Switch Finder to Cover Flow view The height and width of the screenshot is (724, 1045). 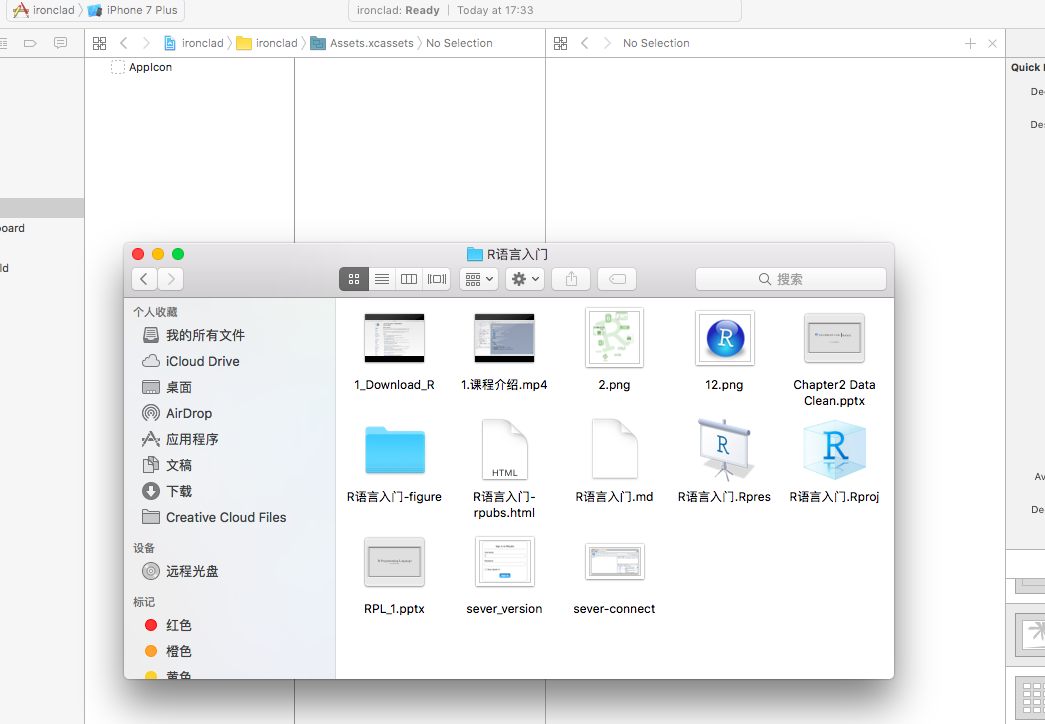click(437, 279)
